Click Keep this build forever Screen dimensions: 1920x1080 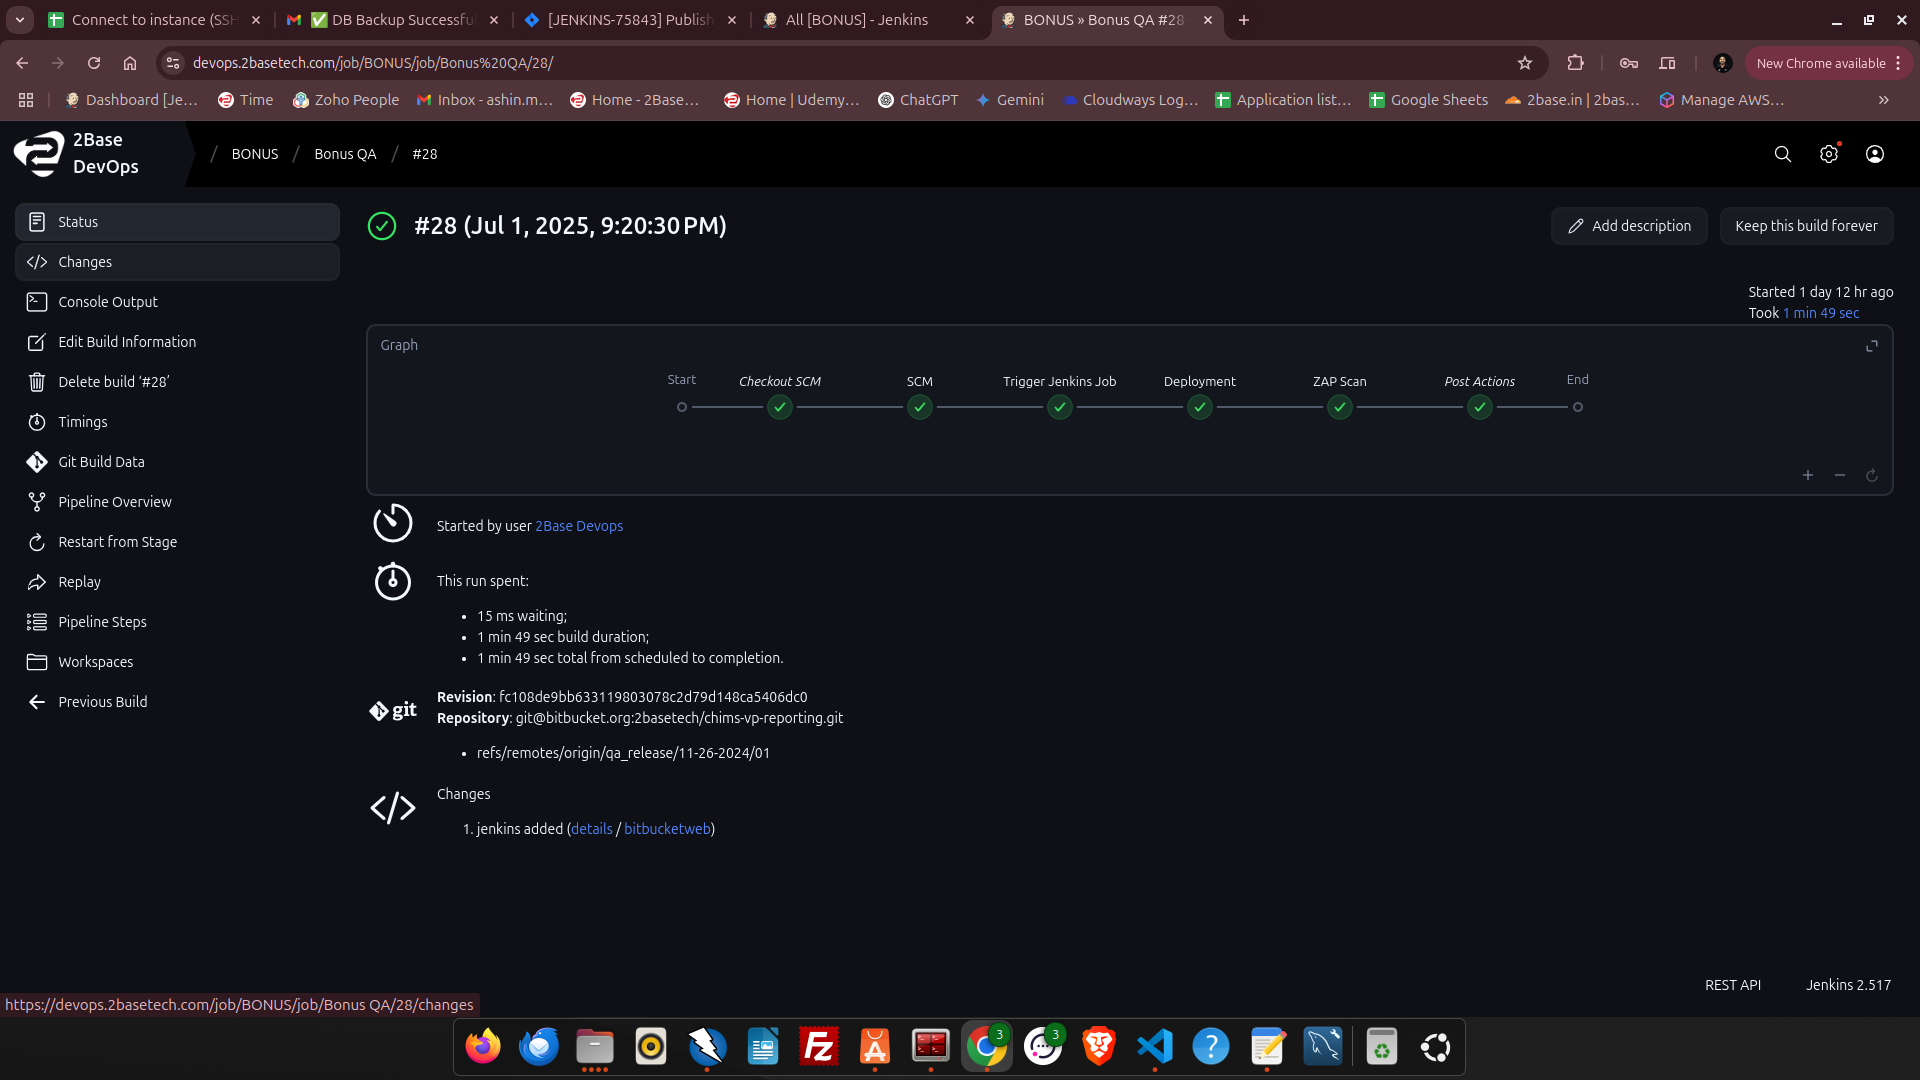point(1806,226)
